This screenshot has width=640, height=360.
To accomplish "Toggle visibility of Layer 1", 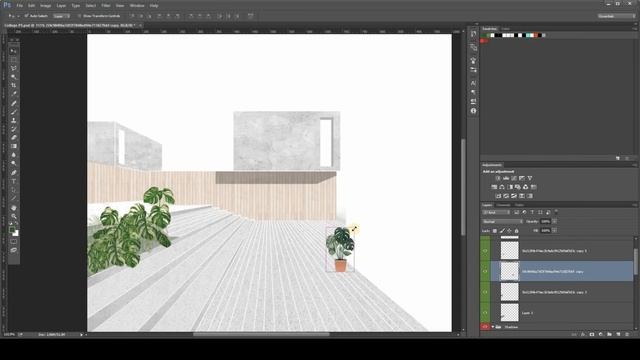I will coord(485,313).
